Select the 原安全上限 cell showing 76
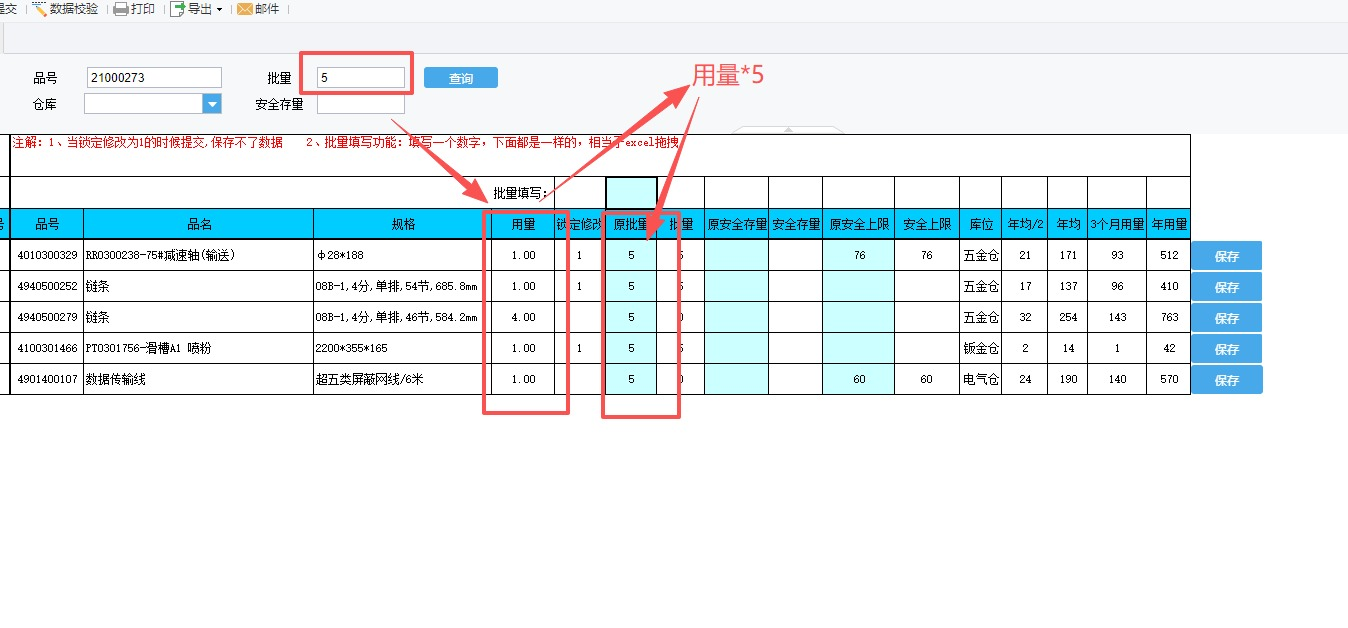This screenshot has width=1348, height=628. pyautogui.click(x=858, y=256)
